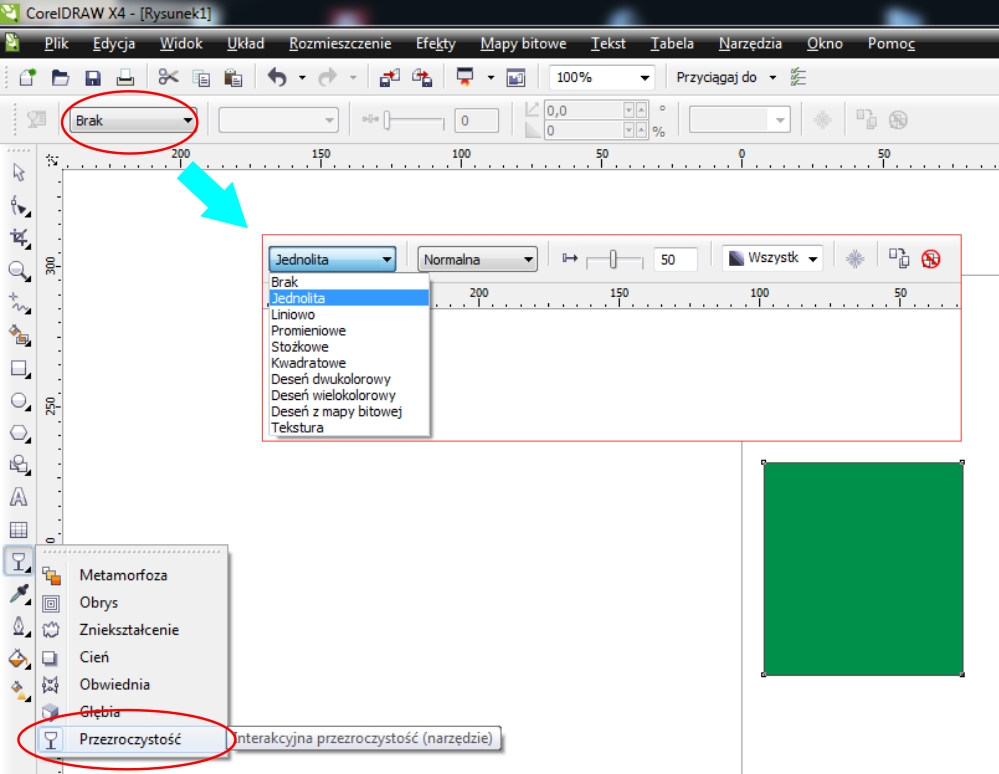The height and width of the screenshot is (774, 999).
Task: Select the Ellipse tool
Action: tap(18, 401)
